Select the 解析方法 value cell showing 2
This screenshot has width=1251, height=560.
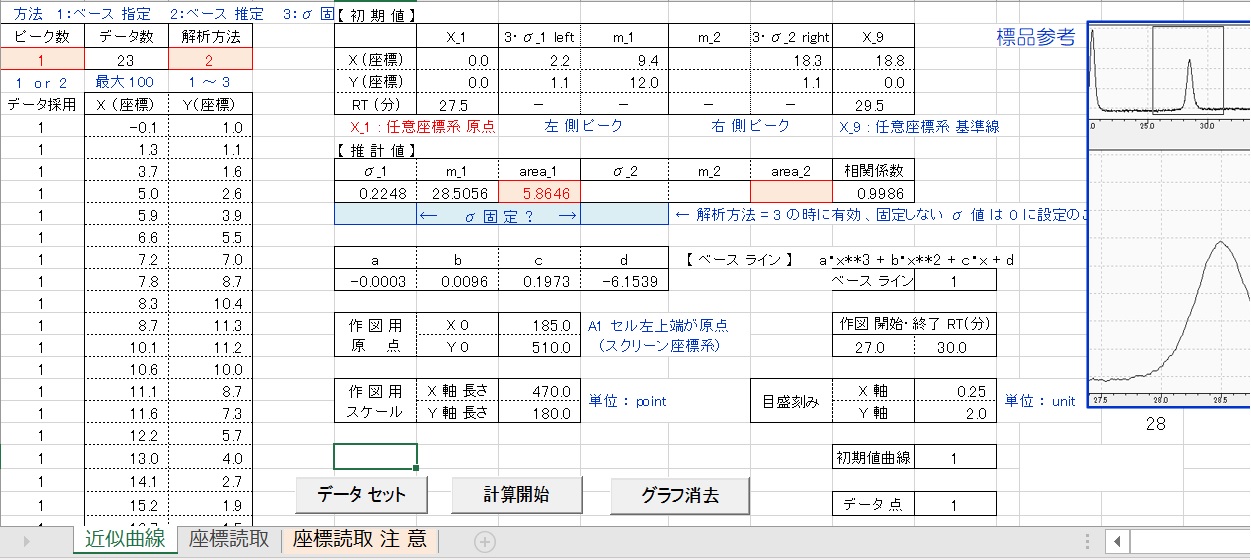click(x=211, y=59)
